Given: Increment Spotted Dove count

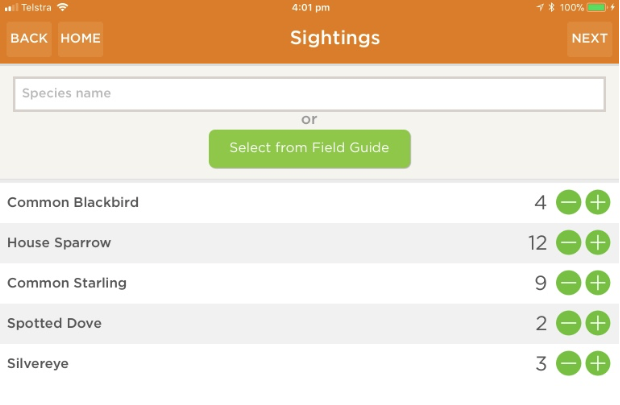Looking at the screenshot, I should tap(597, 323).
